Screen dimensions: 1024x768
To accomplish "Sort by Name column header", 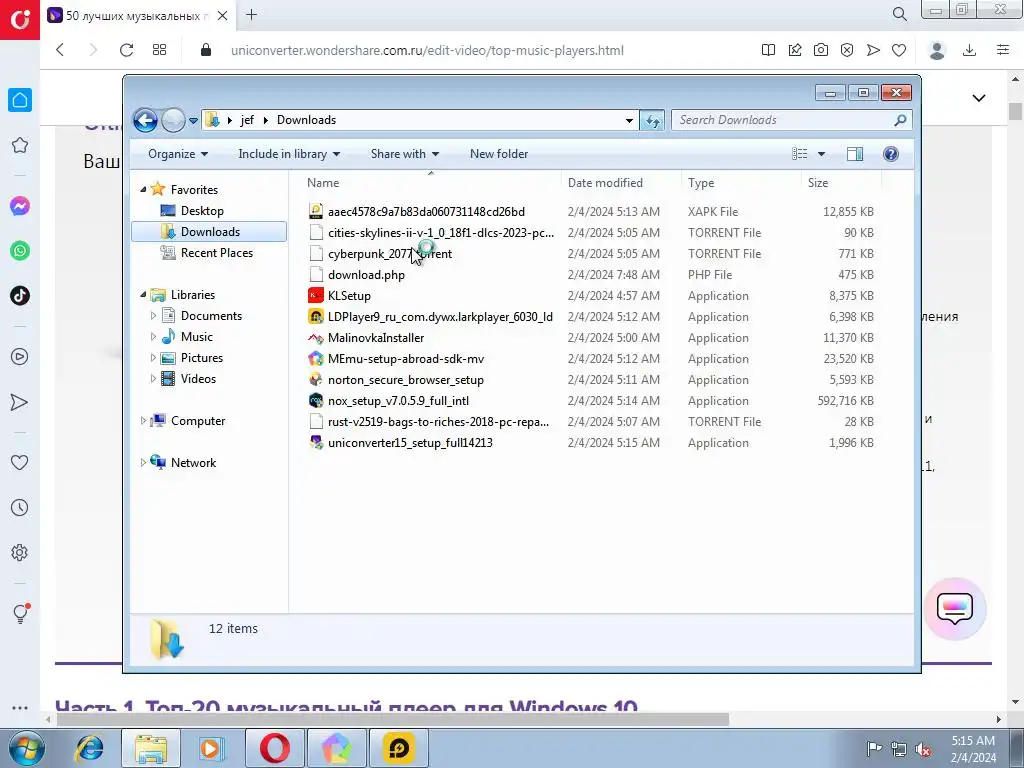I will [x=431, y=183].
